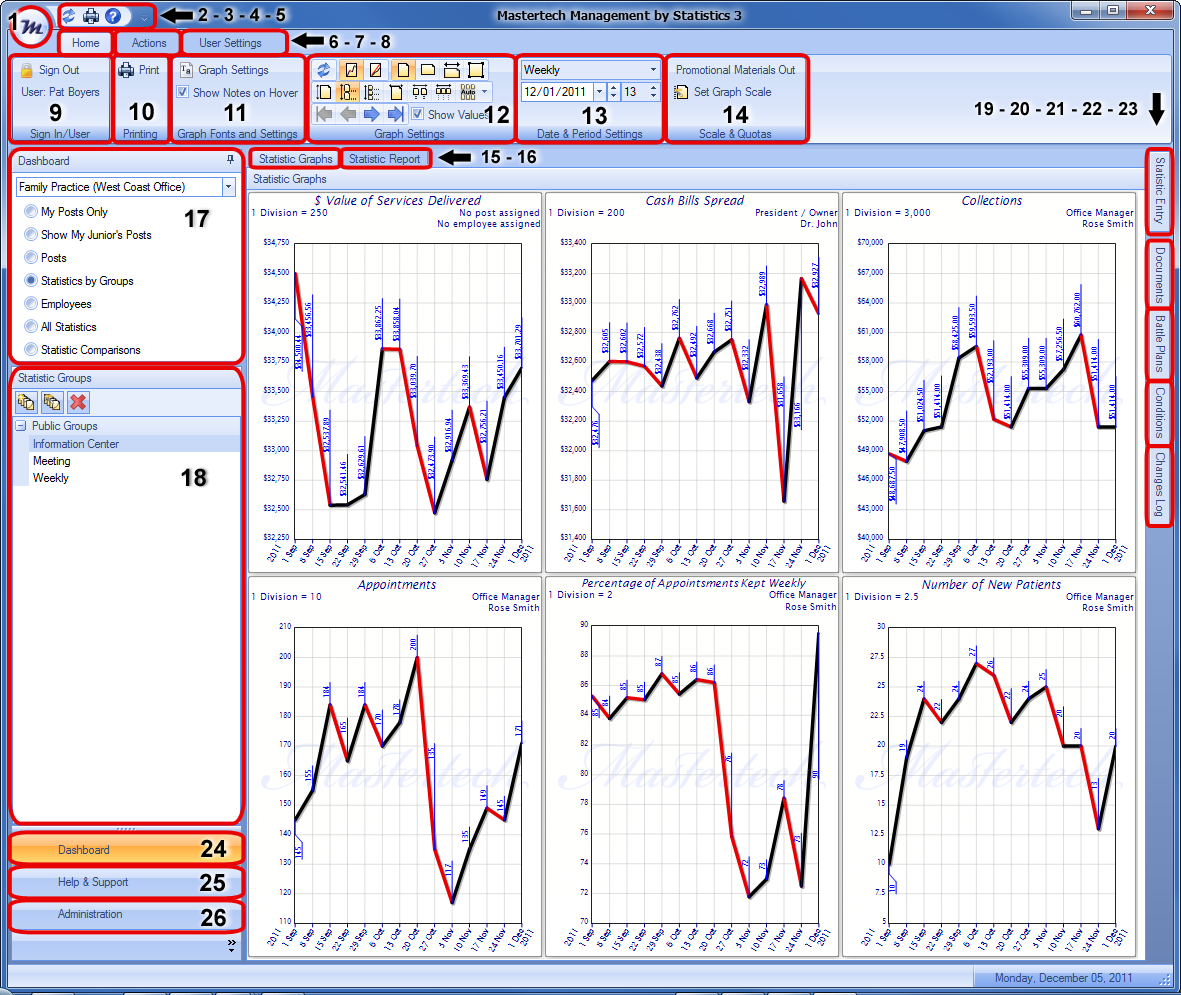Toggle the red-slash graph line icon
Image resolution: width=1181 pixels, height=995 pixels.
(x=376, y=70)
